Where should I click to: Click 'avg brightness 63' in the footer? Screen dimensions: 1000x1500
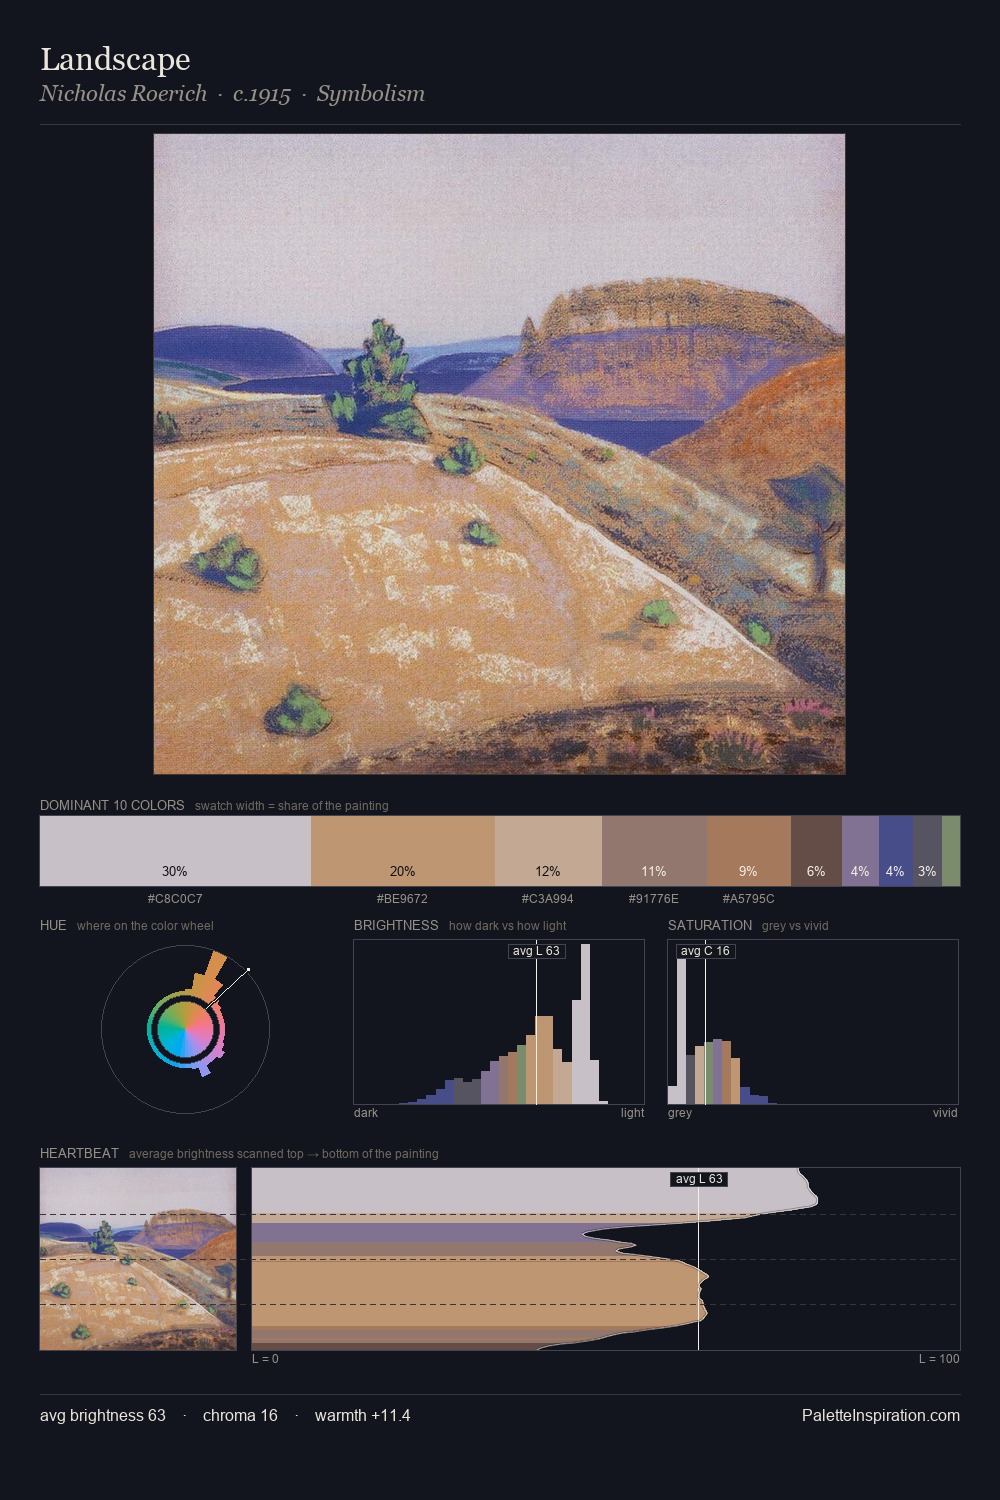[103, 1415]
